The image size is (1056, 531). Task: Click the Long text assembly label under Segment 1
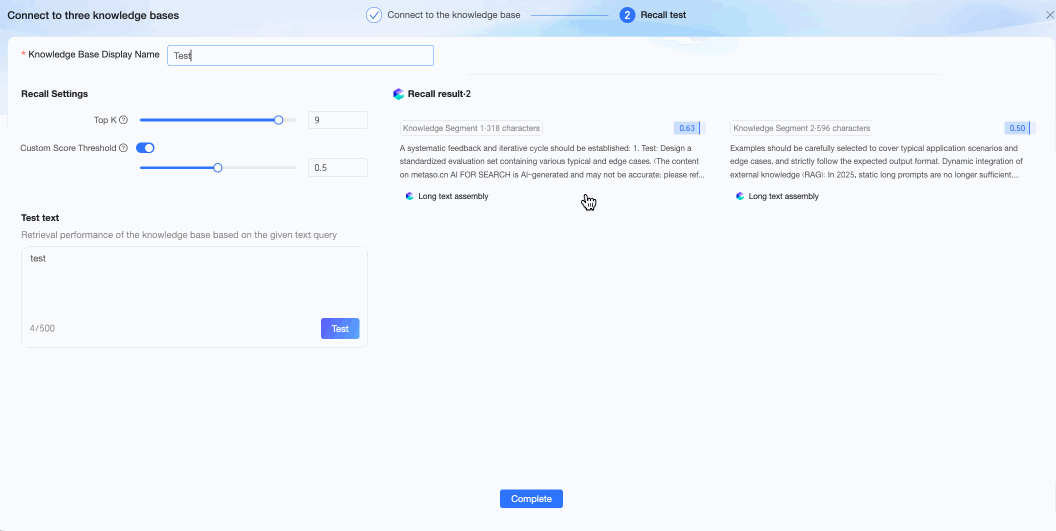[x=453, y=196]
